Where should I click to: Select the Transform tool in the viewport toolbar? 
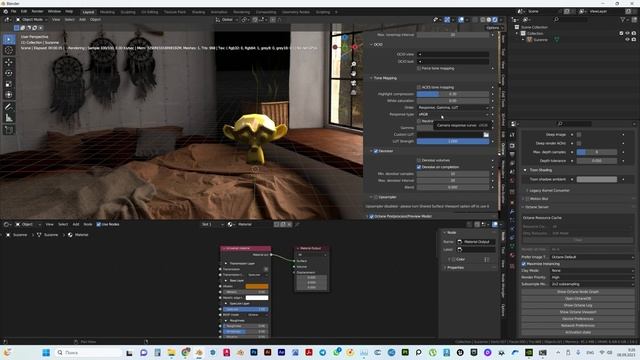pyautogui.click(x=9, y=95)
